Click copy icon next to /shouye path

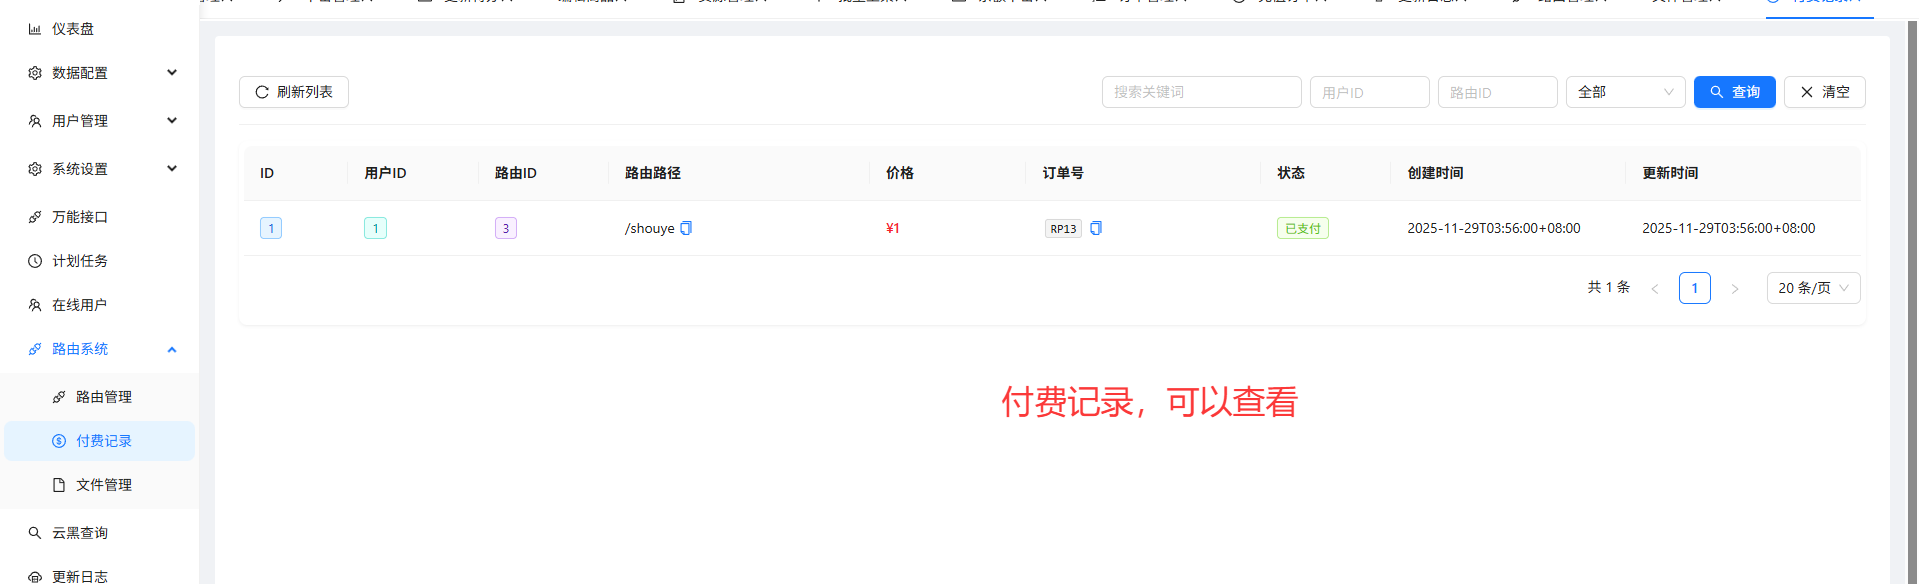click(x=686, y=228)
